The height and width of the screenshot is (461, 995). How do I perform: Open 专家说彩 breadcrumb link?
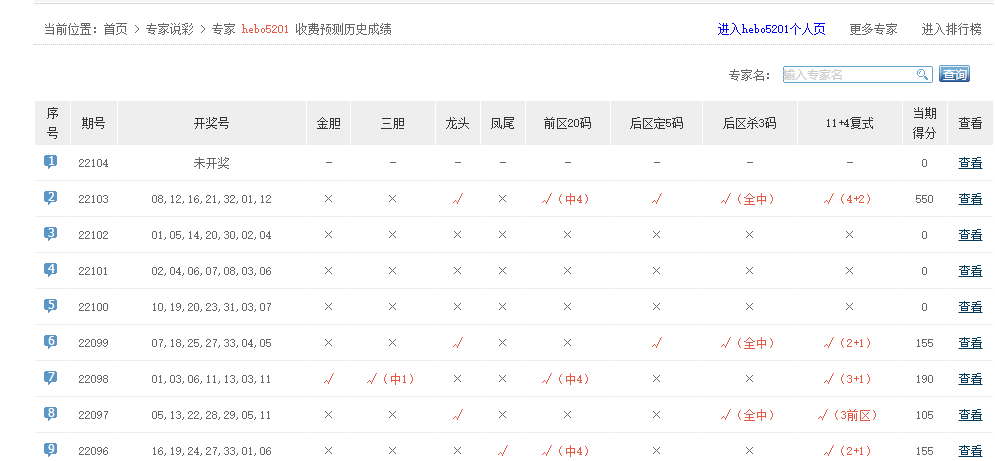click(170, 30)
